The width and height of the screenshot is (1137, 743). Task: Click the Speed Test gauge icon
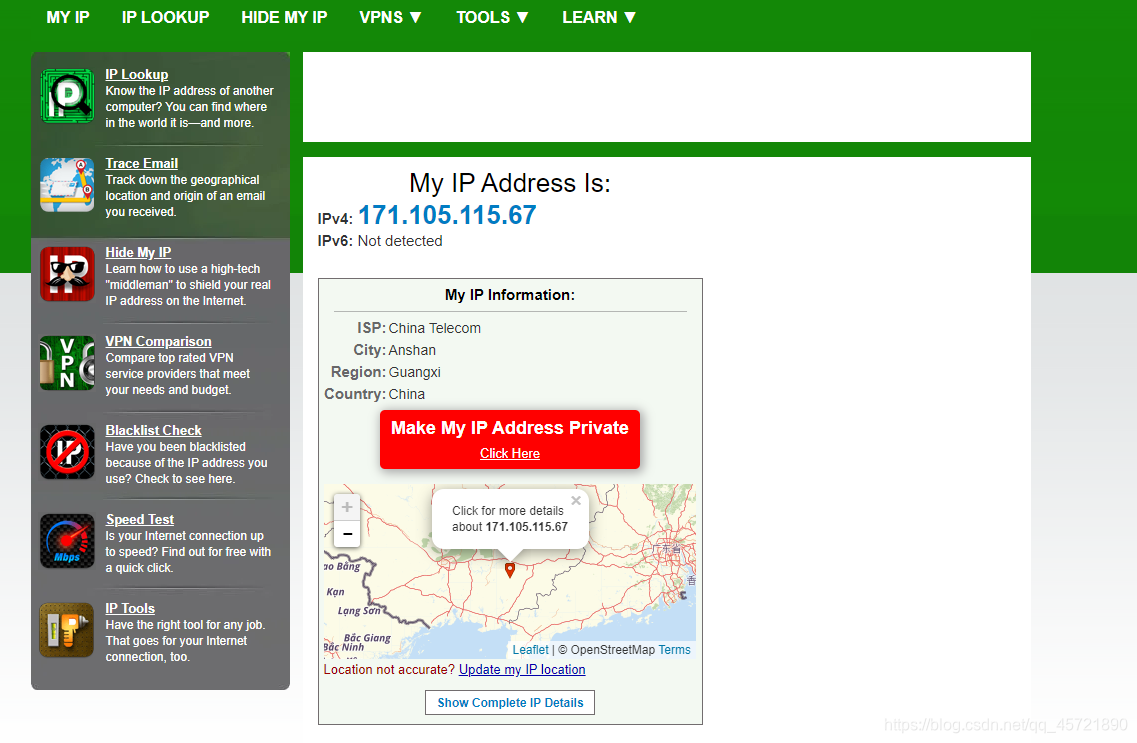click(67, 541)
